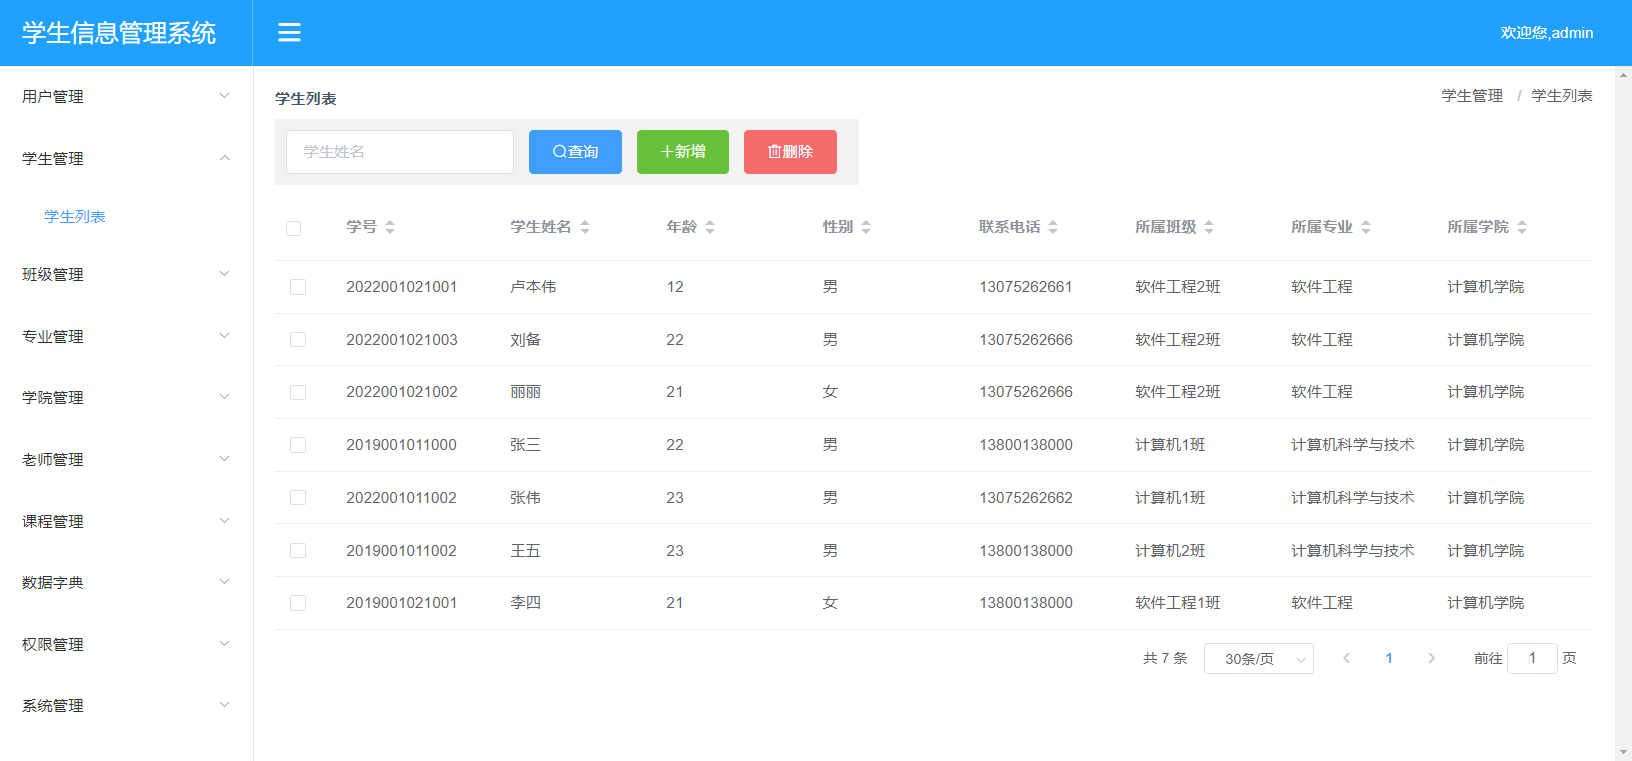The image size is (1632, 761).
Task: Select the checkbox for student 卢本伟
Action: (298, 287)
